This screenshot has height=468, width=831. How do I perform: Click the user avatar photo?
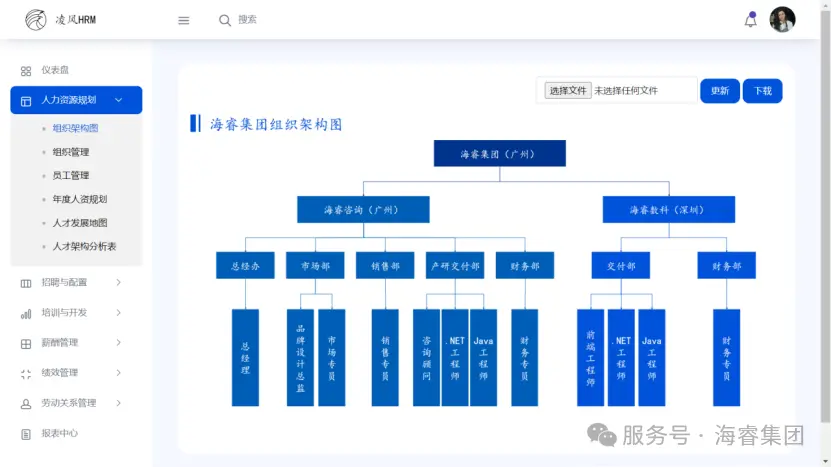pos(782,20)
